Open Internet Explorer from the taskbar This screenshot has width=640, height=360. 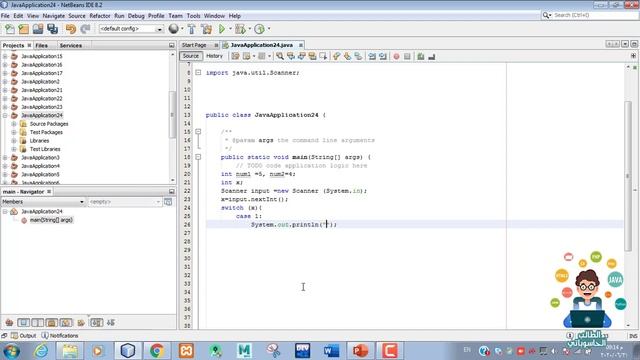click(41, 351)
